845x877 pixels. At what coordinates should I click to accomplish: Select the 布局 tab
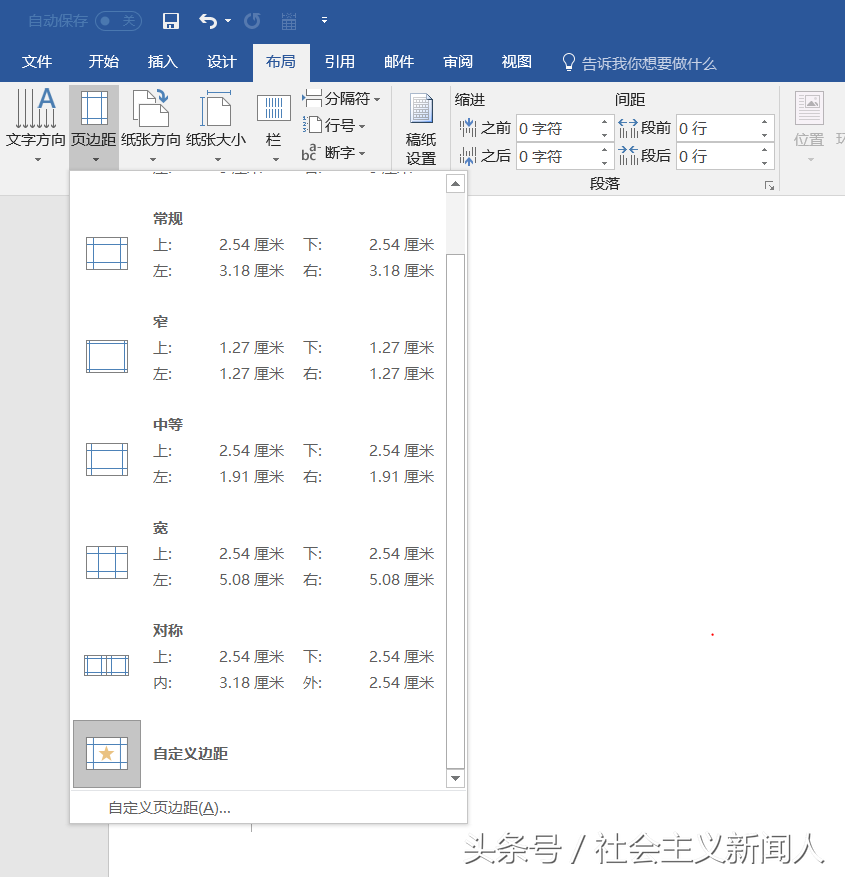click(281, 62)
